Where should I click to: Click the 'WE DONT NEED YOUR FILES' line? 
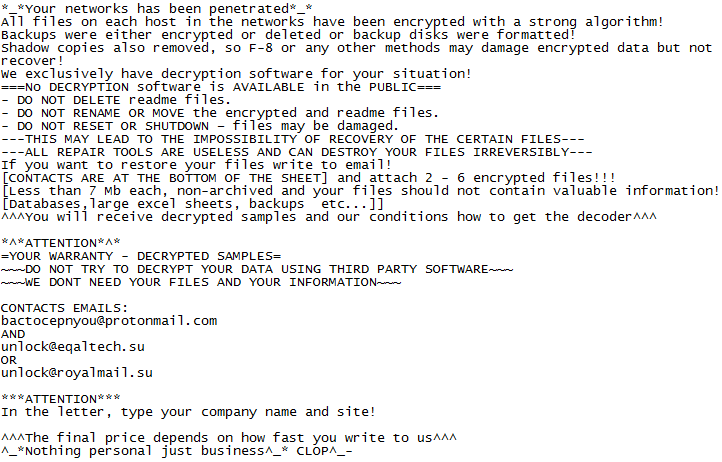pyautogui.click(x=201, y=282)
